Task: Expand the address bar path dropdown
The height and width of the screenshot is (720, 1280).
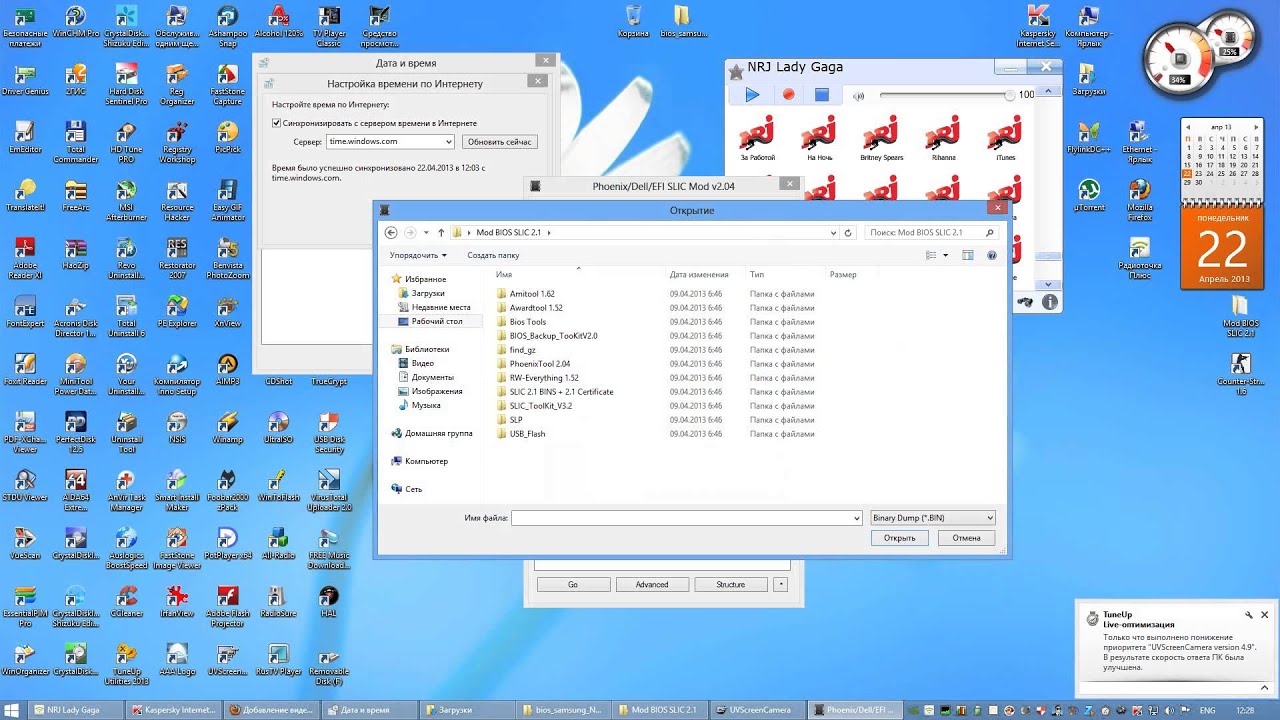Action: pos(834,232)
